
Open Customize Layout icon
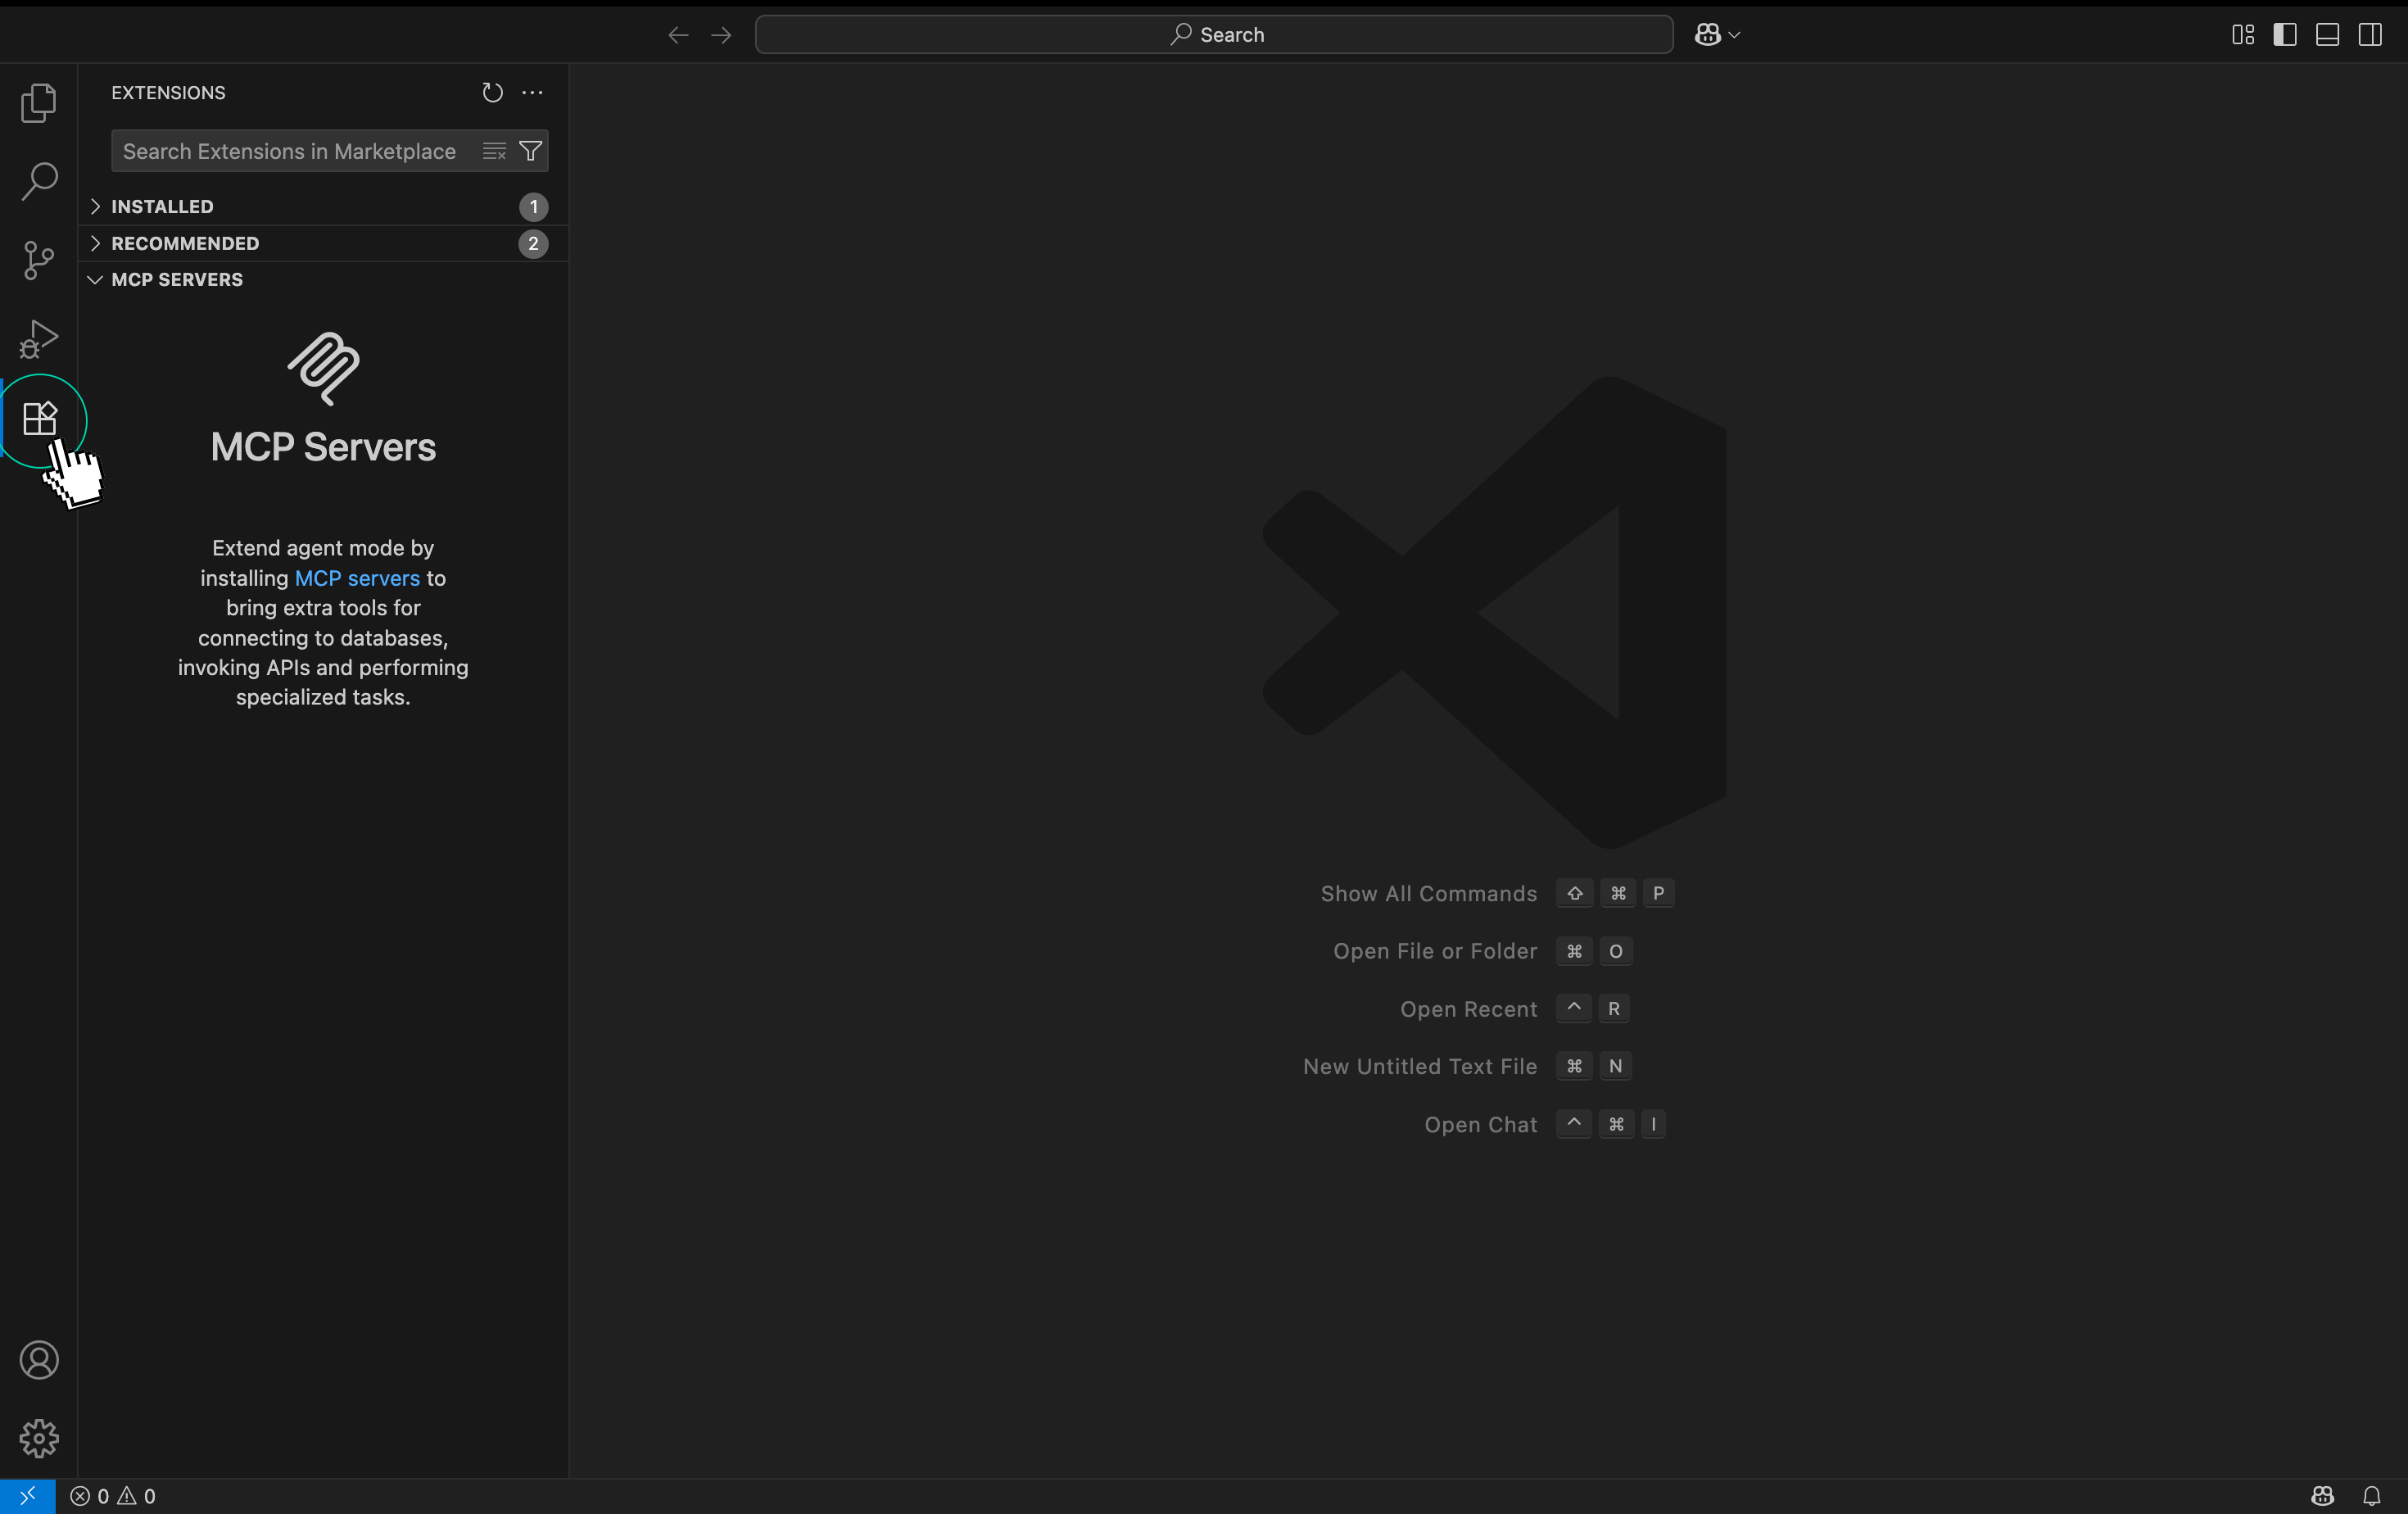(2243, 35)
